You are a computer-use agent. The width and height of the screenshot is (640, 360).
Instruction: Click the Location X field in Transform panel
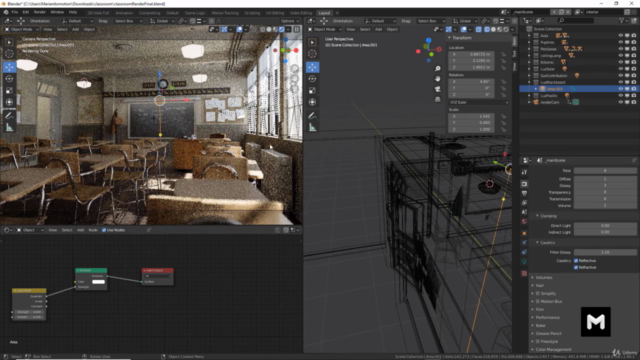click(471, 54)
